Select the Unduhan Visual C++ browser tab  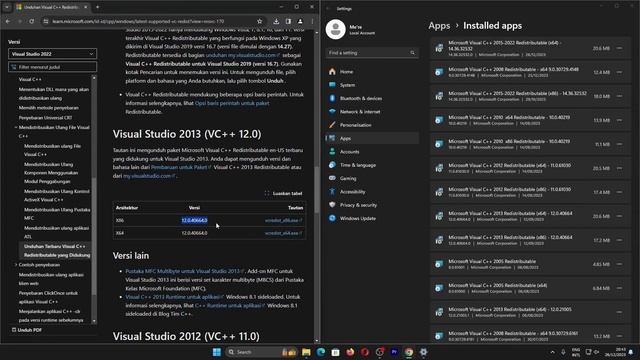[51, 7]
